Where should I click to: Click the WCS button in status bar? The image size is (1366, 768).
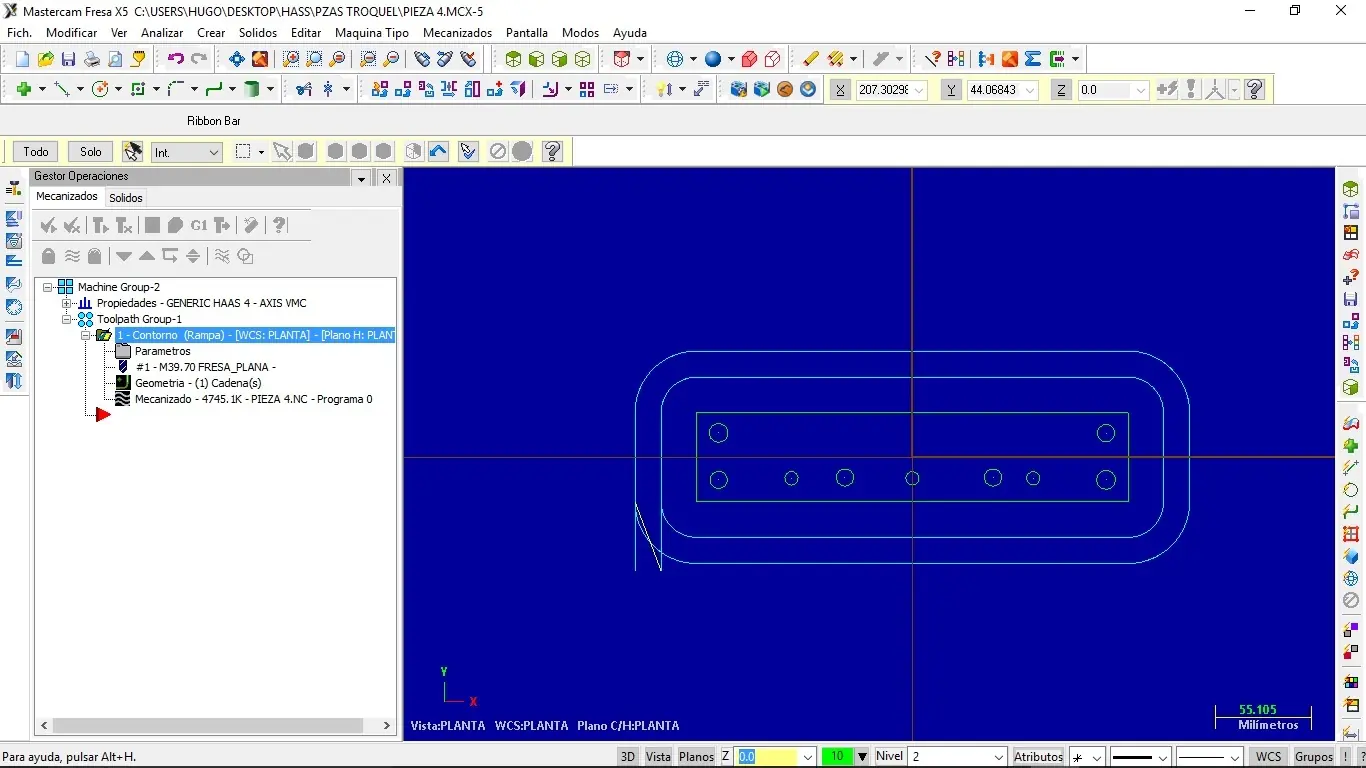tap(1269, 757)
